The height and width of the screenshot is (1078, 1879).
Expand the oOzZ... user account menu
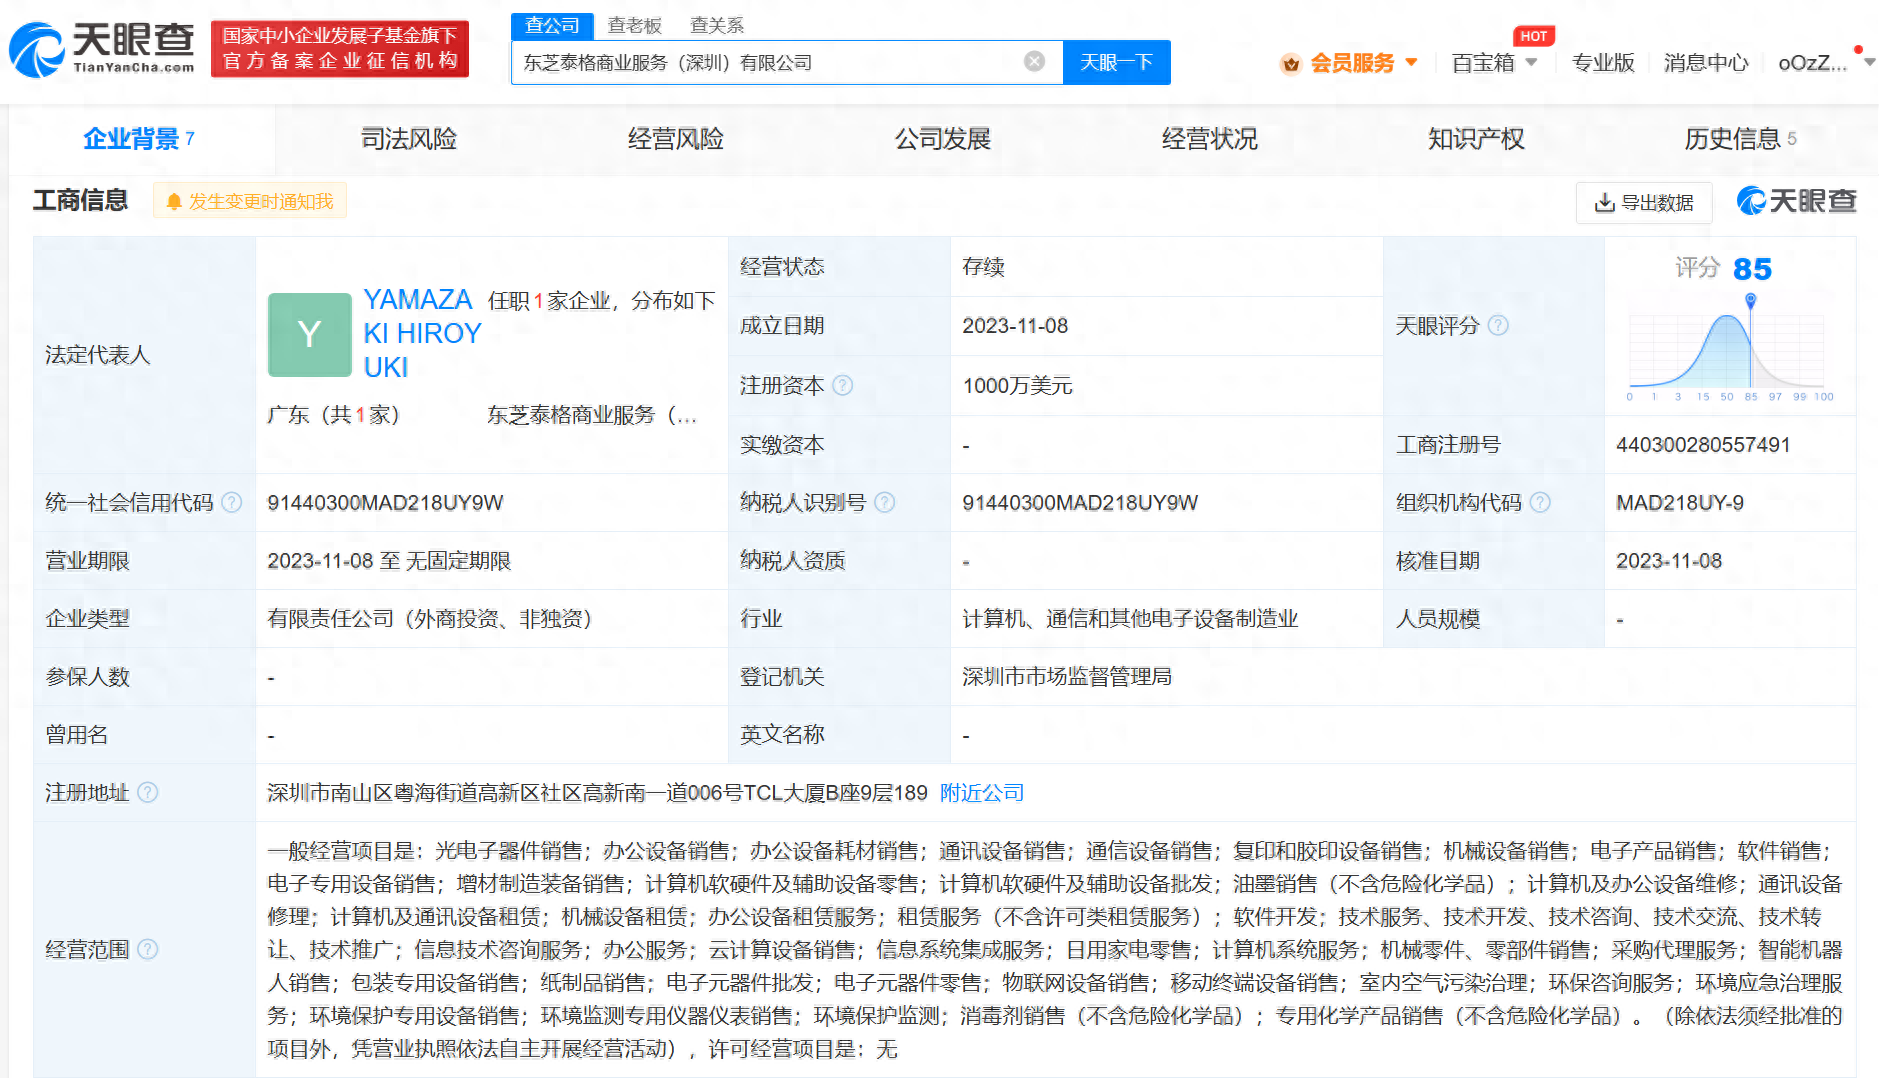pos(1825,63)
